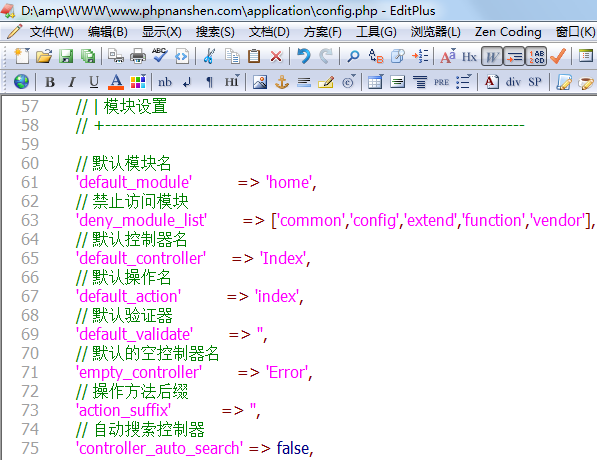Toggle hex viewer (Hx)

pyautogui.click(x=469, y=56)
